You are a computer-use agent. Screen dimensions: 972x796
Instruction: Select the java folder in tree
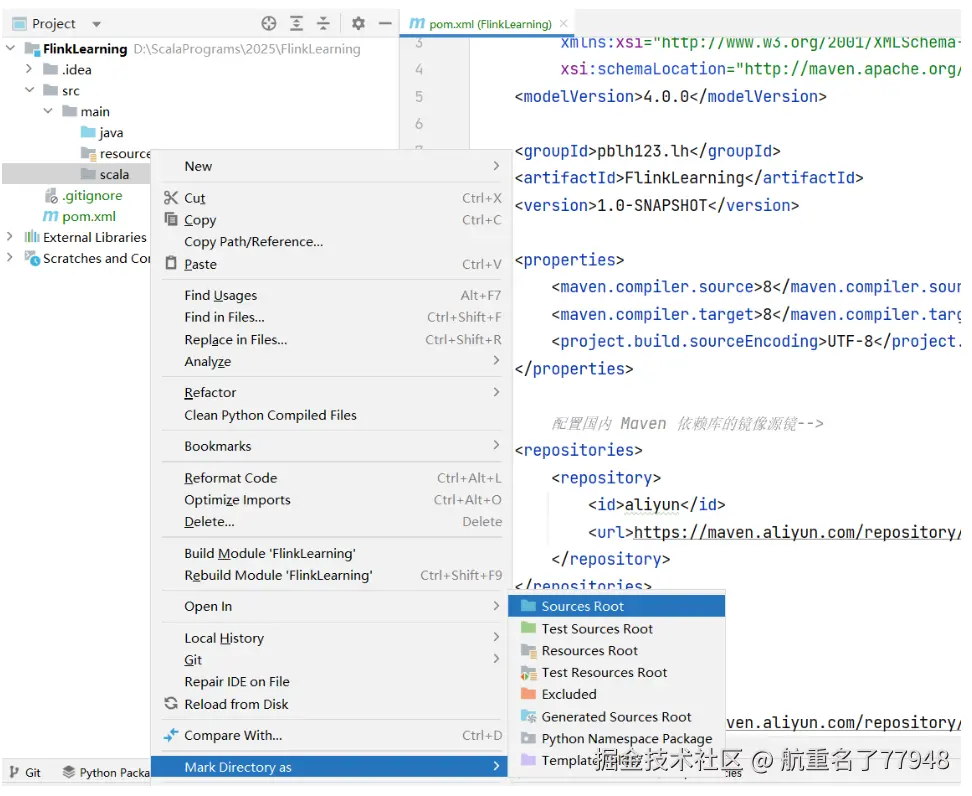[102, 133]
